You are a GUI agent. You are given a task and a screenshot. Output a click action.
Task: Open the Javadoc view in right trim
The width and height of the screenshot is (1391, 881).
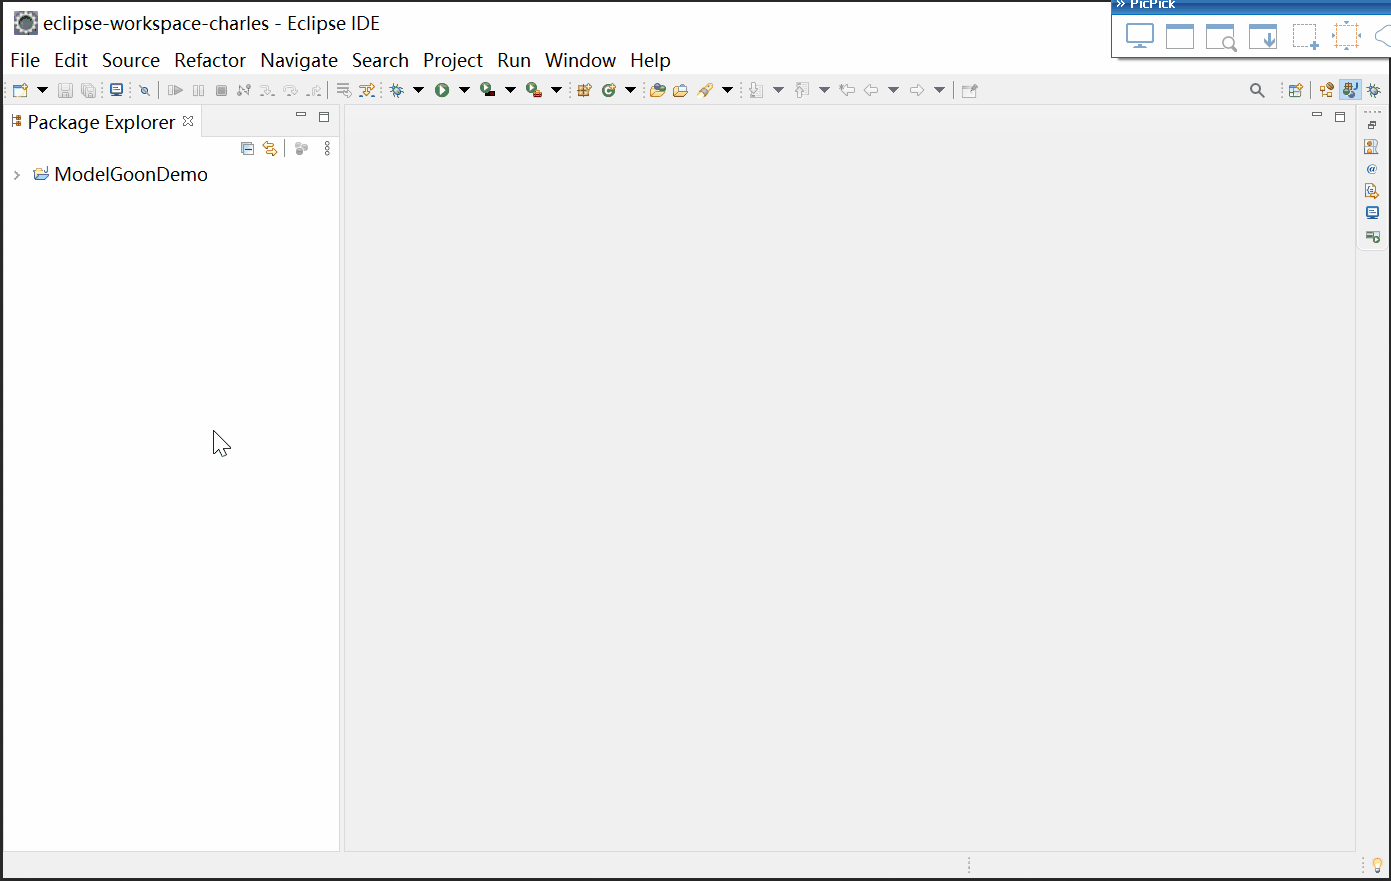[x=1372, y=169]
